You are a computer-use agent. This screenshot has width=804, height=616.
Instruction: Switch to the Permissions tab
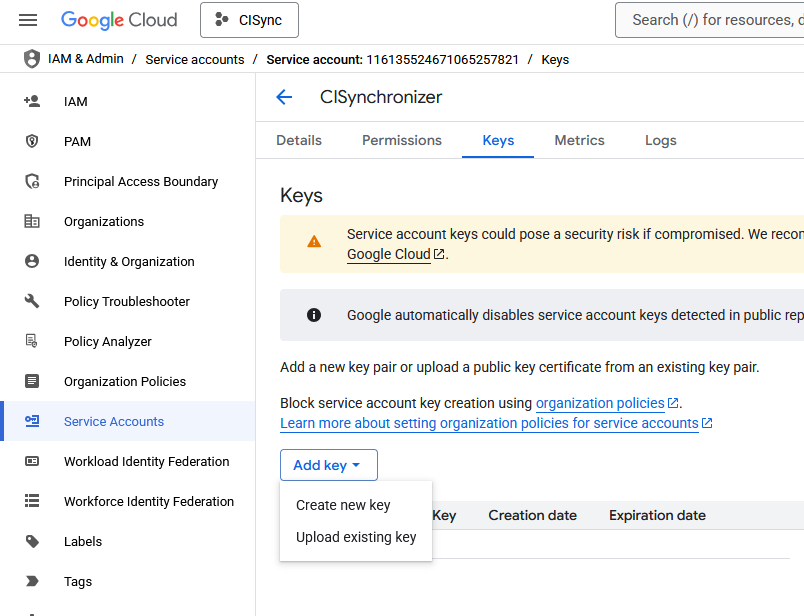tap(402, 141)
